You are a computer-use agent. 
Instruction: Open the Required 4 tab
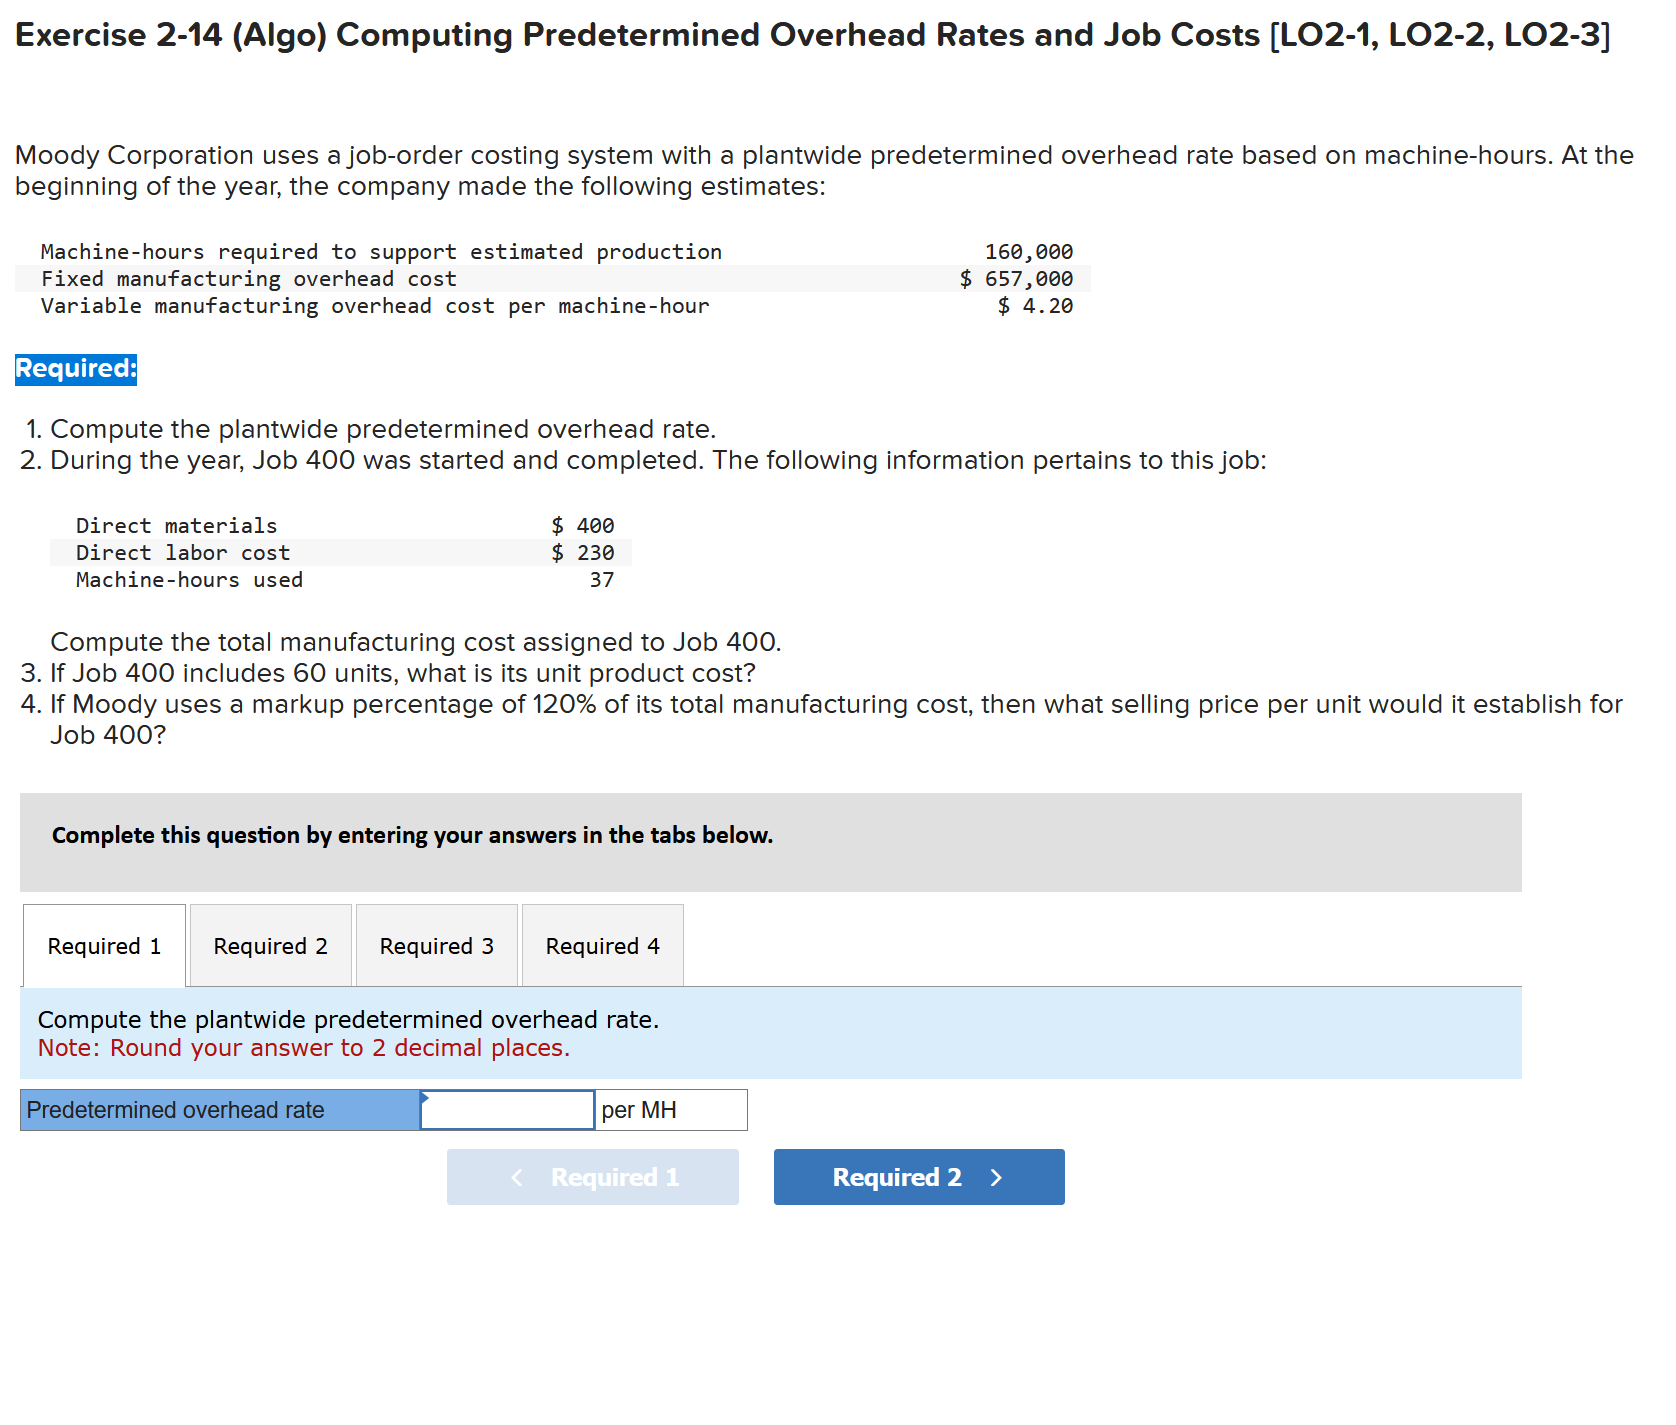[x=601, y=945]
